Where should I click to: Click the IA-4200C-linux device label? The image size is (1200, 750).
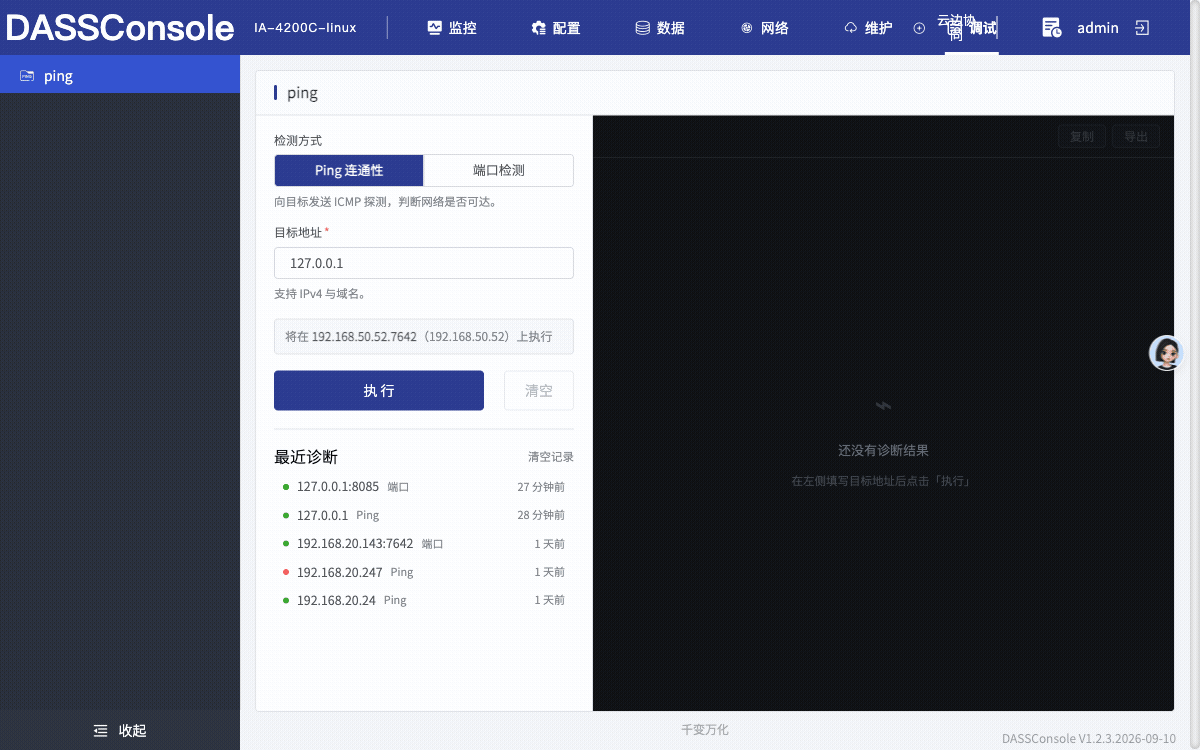(x=305, y=28)
